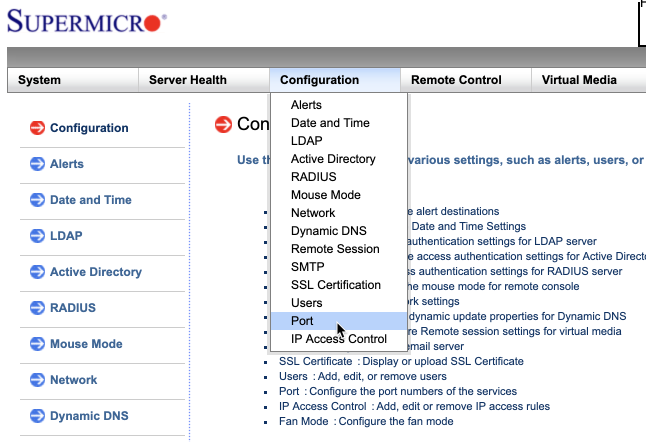Open the Virtual Media menu
Screen dimensions: 646x442
(579, 80)
